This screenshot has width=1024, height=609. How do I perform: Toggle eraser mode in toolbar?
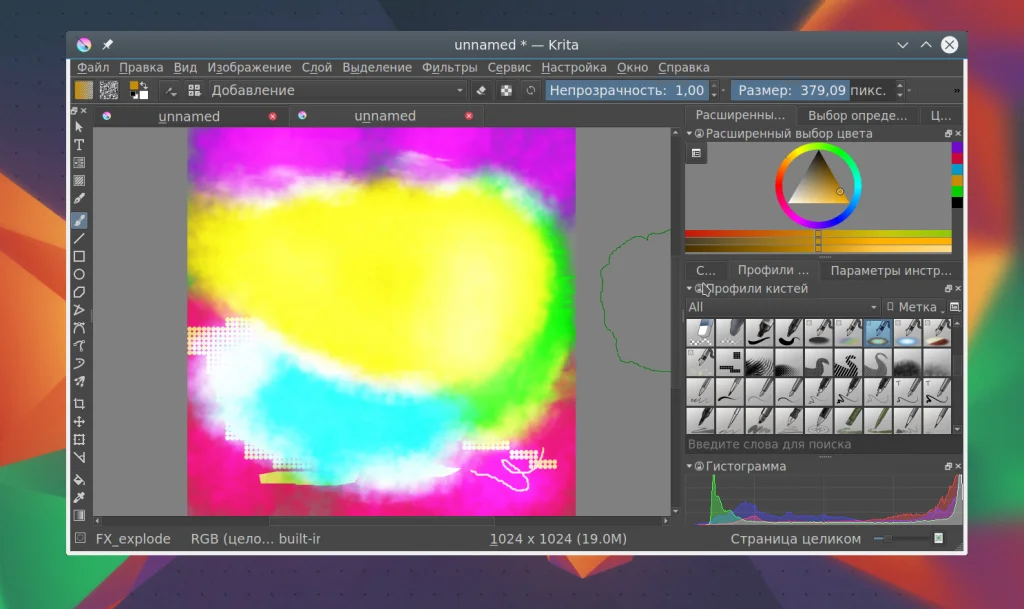tap(481, 90)
